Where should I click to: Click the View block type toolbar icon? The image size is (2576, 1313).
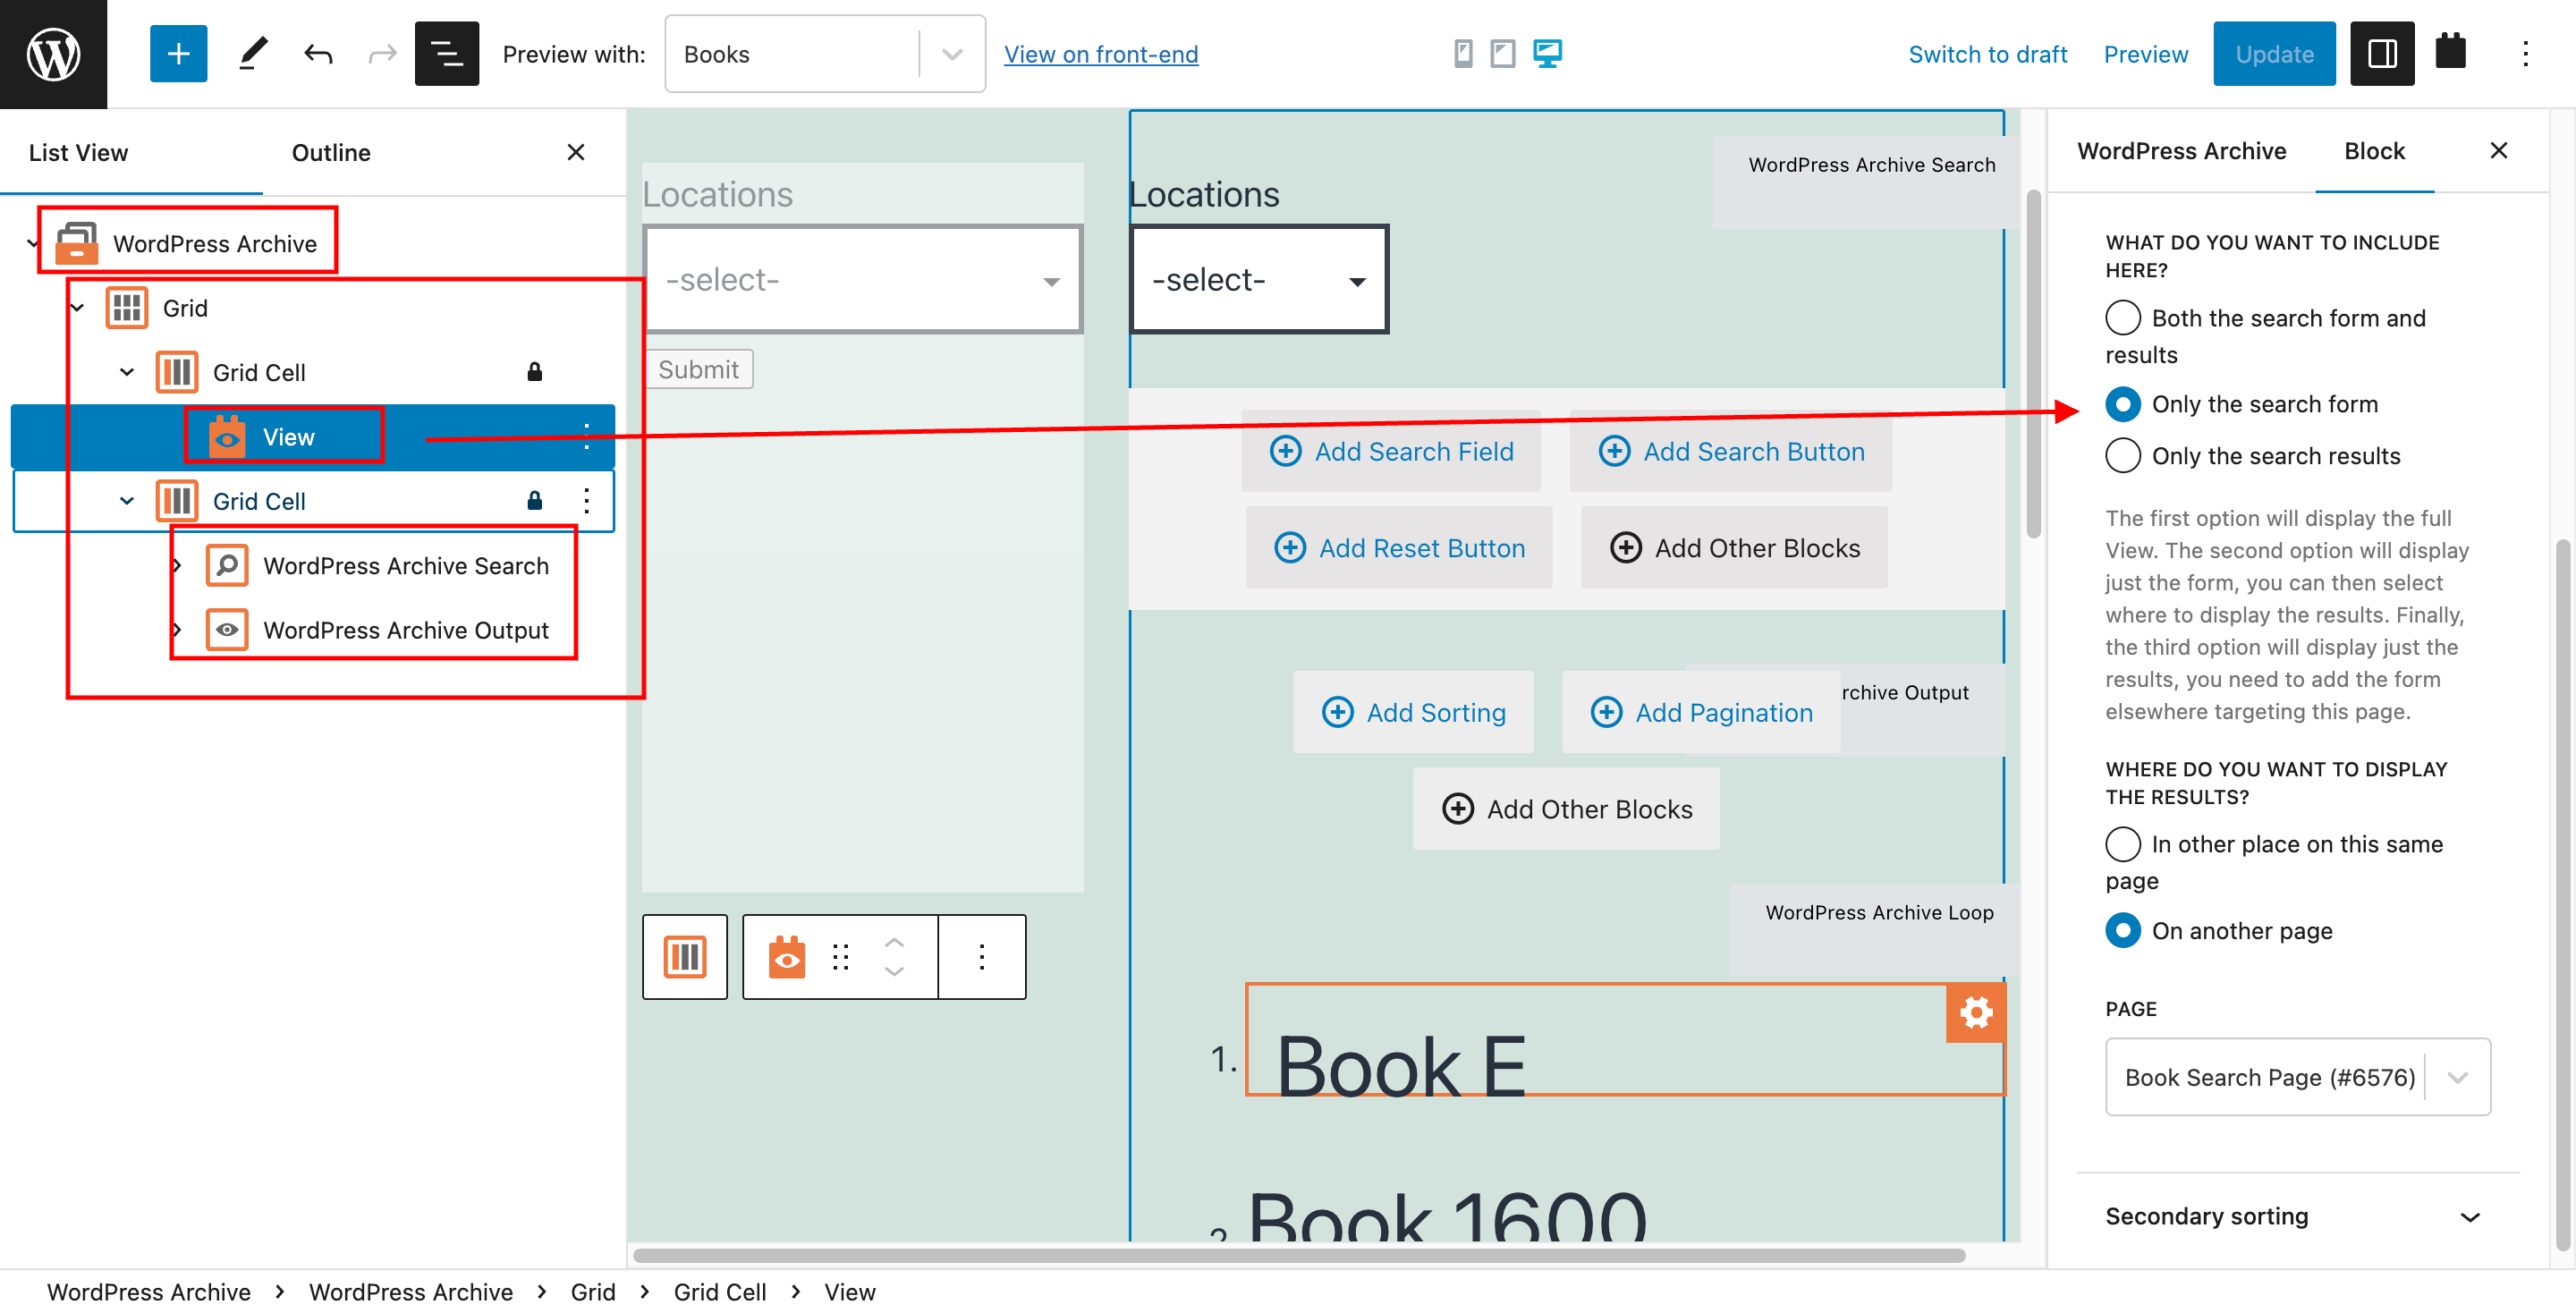point(787,957)
